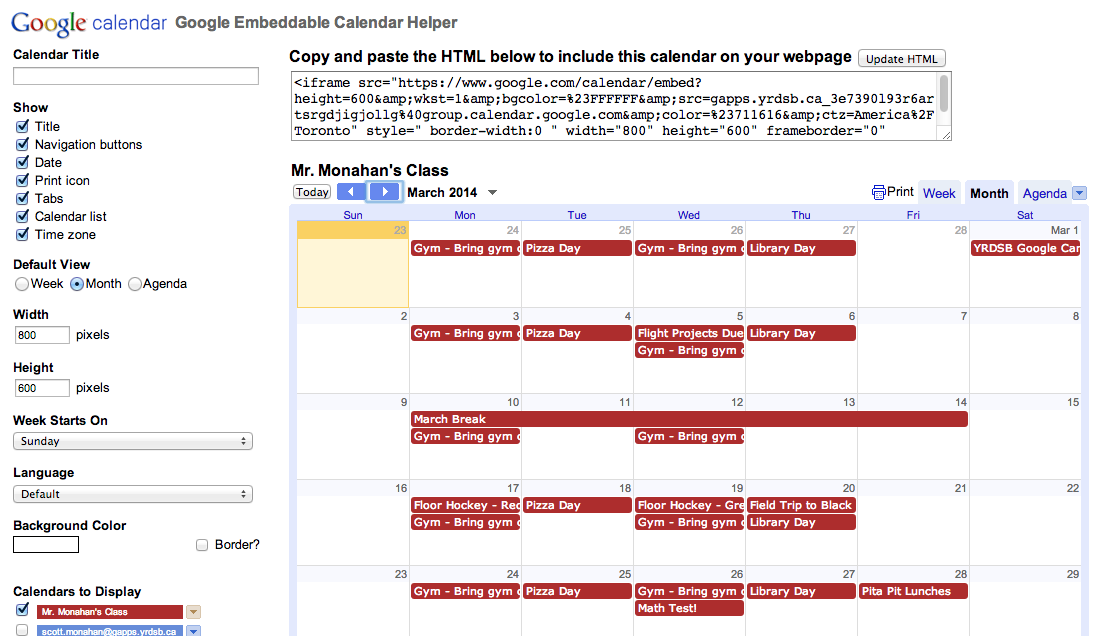The width and height of the screenshot is (1118, 636).
Task: Enable the Border checkbox
Action: tap(202, 545)
